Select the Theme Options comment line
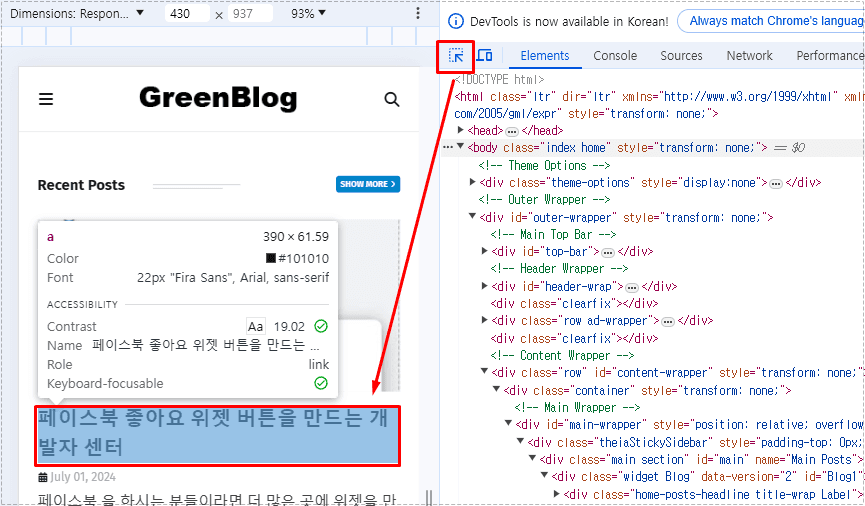865x506 pixels. click(544, 165)
